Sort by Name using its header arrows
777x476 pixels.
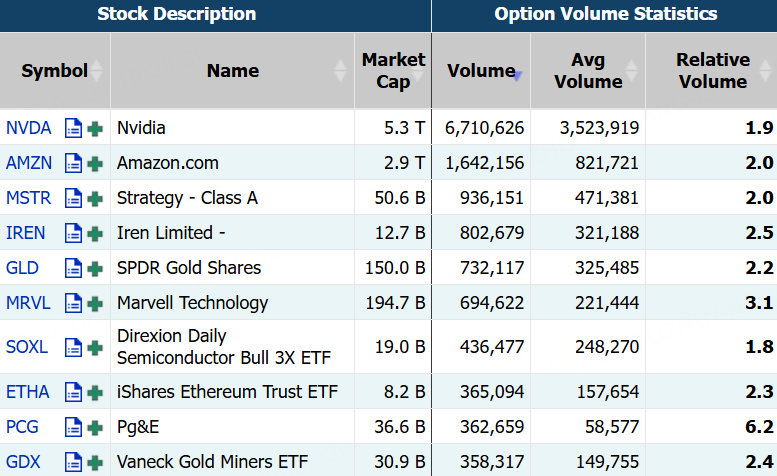click(340, 70)
